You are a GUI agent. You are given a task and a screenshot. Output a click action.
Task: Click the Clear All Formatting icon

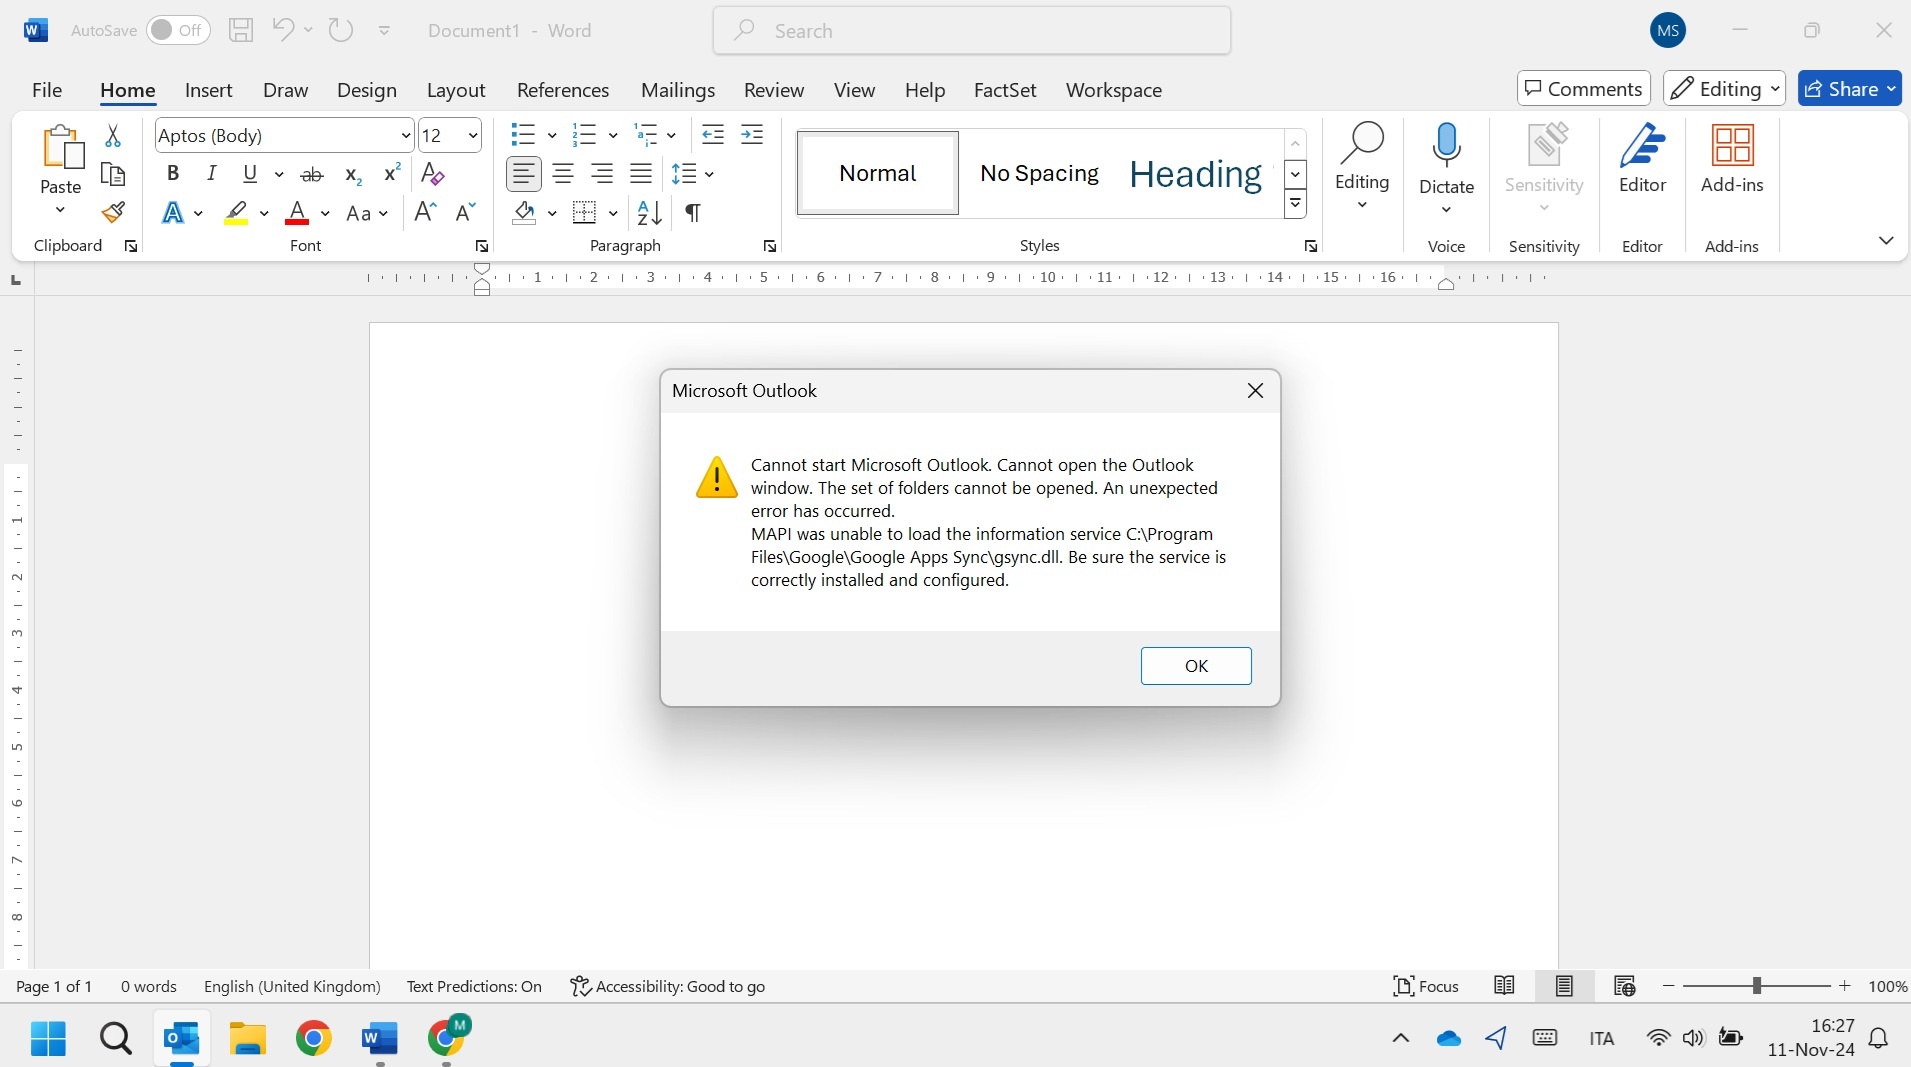[x=432, y=173]
